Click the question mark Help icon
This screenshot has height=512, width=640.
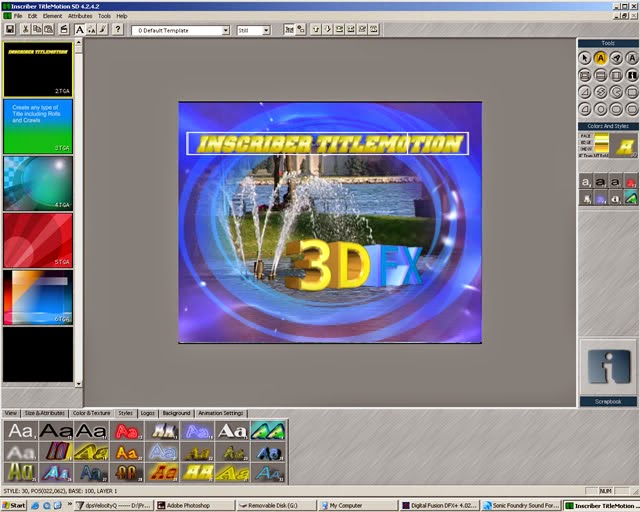coord(118,29)
